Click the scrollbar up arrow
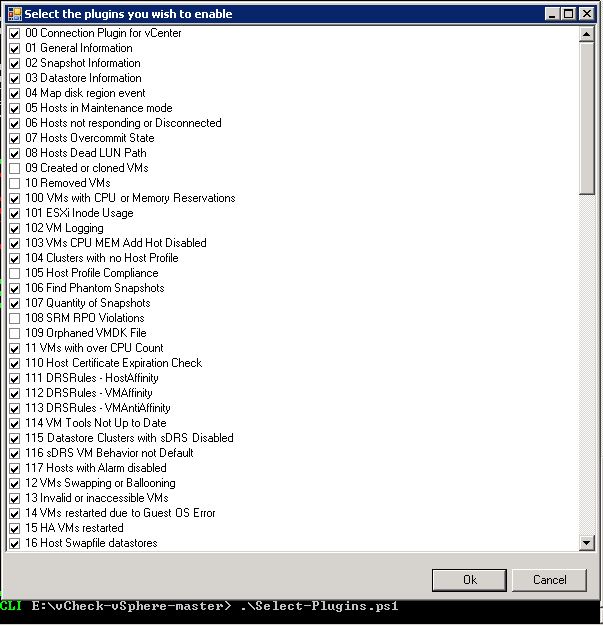The image size is (603, 626). coord(587,34)
